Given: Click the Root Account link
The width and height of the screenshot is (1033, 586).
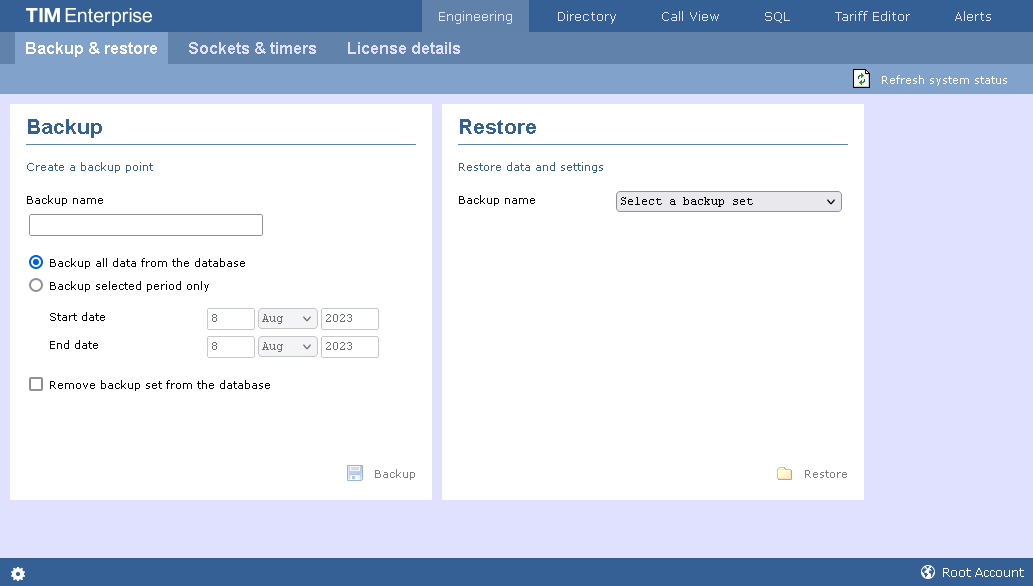Looking at the screenshot, I should coord(983,573).
